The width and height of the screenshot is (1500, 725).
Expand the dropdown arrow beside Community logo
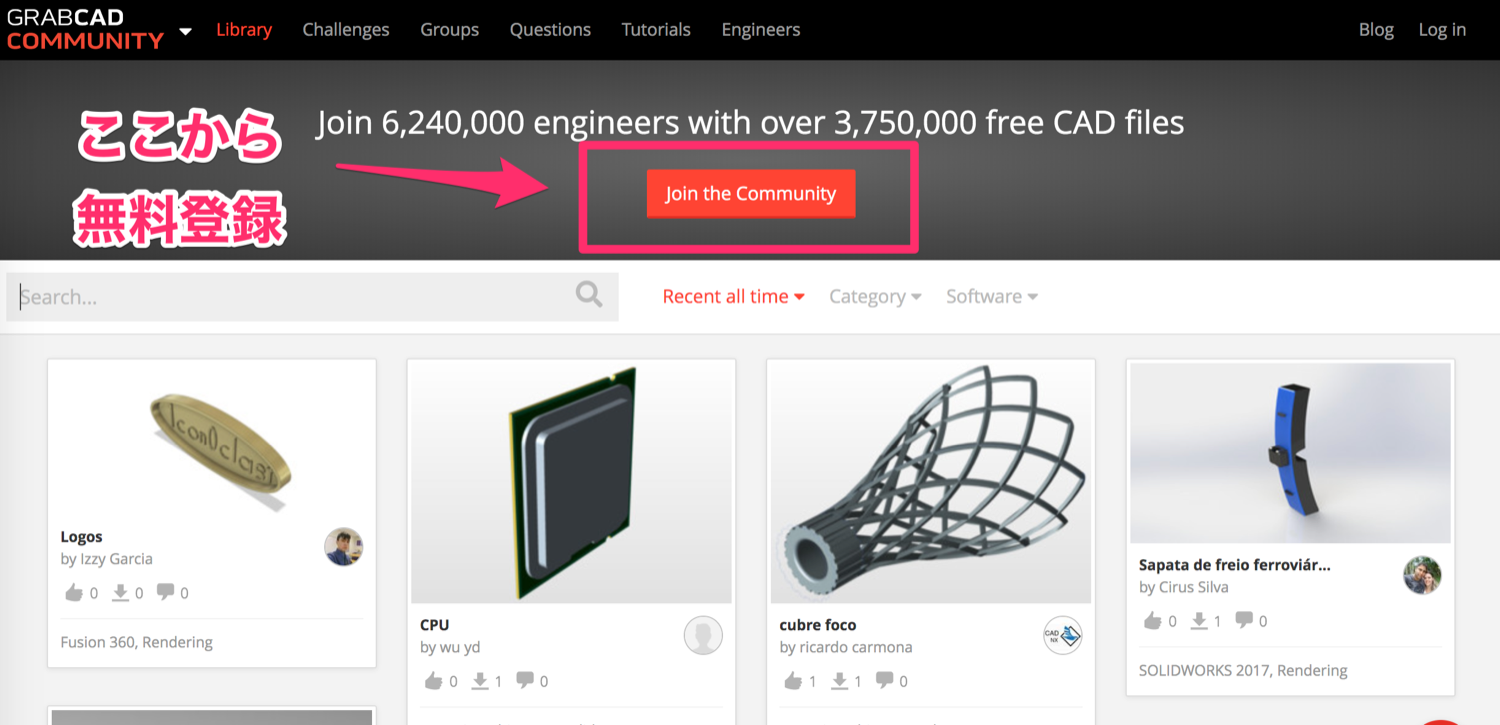click(185, 31)
